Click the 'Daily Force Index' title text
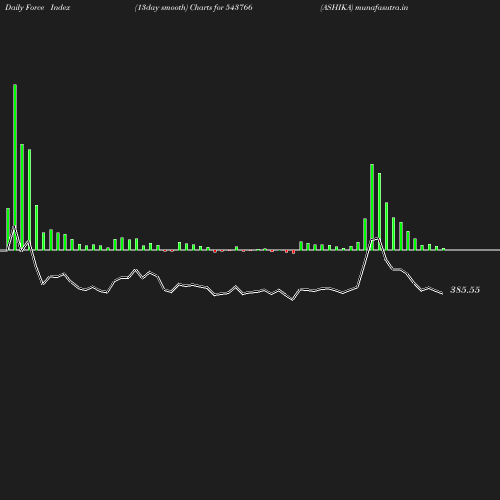The width and height of the screenshot is (500, 500). tap(37, 7)
